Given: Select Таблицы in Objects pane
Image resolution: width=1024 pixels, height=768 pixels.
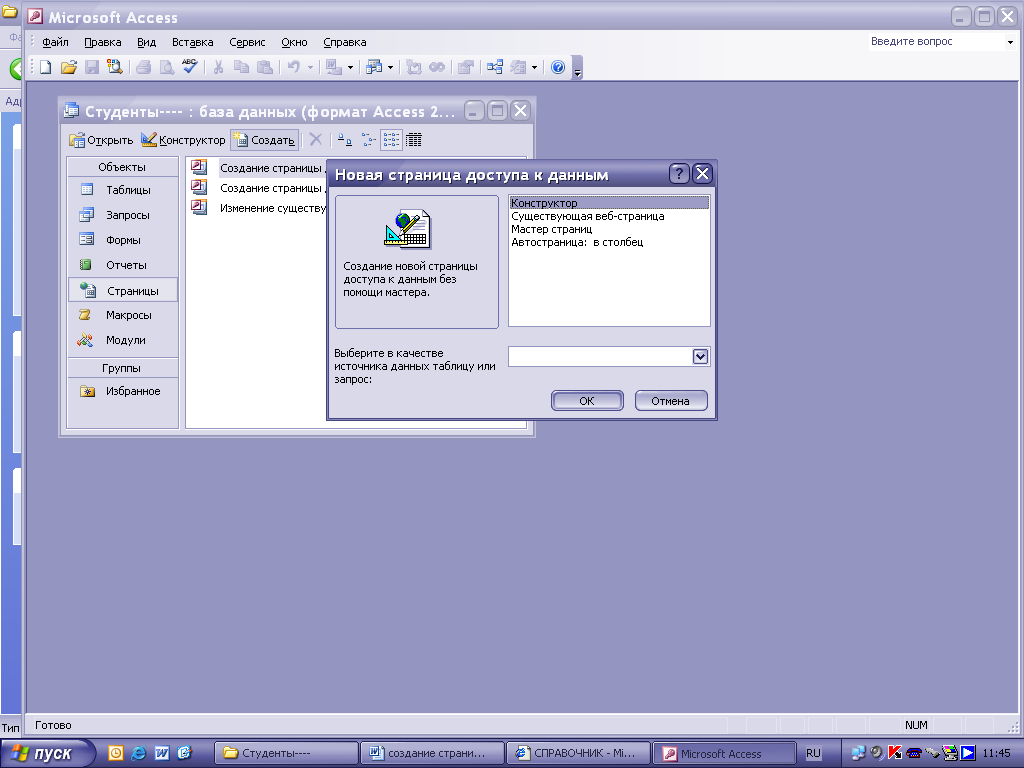Looking at the screenshot, I should point(122,190).
